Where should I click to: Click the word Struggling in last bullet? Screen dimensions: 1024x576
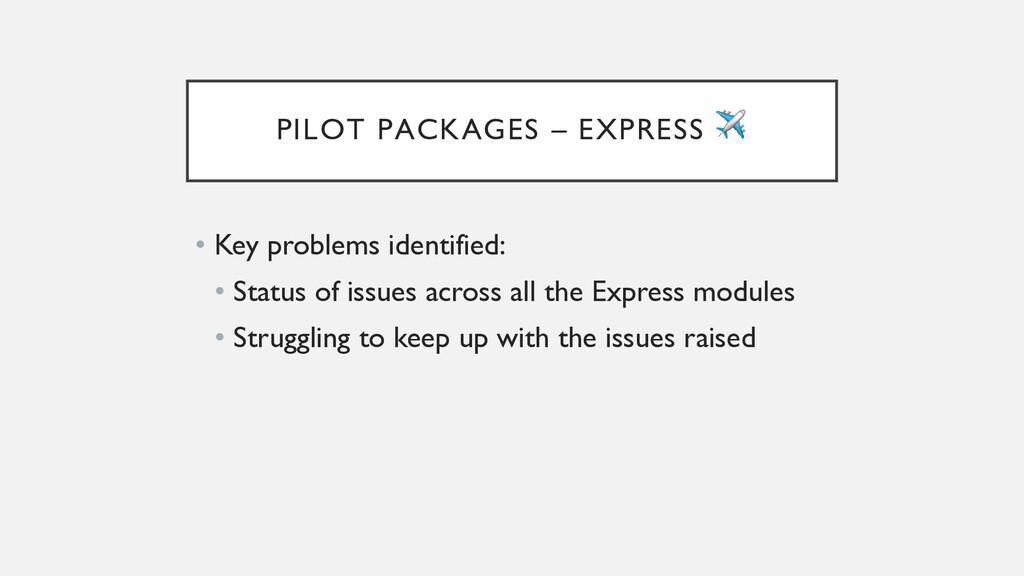(291, 339)
